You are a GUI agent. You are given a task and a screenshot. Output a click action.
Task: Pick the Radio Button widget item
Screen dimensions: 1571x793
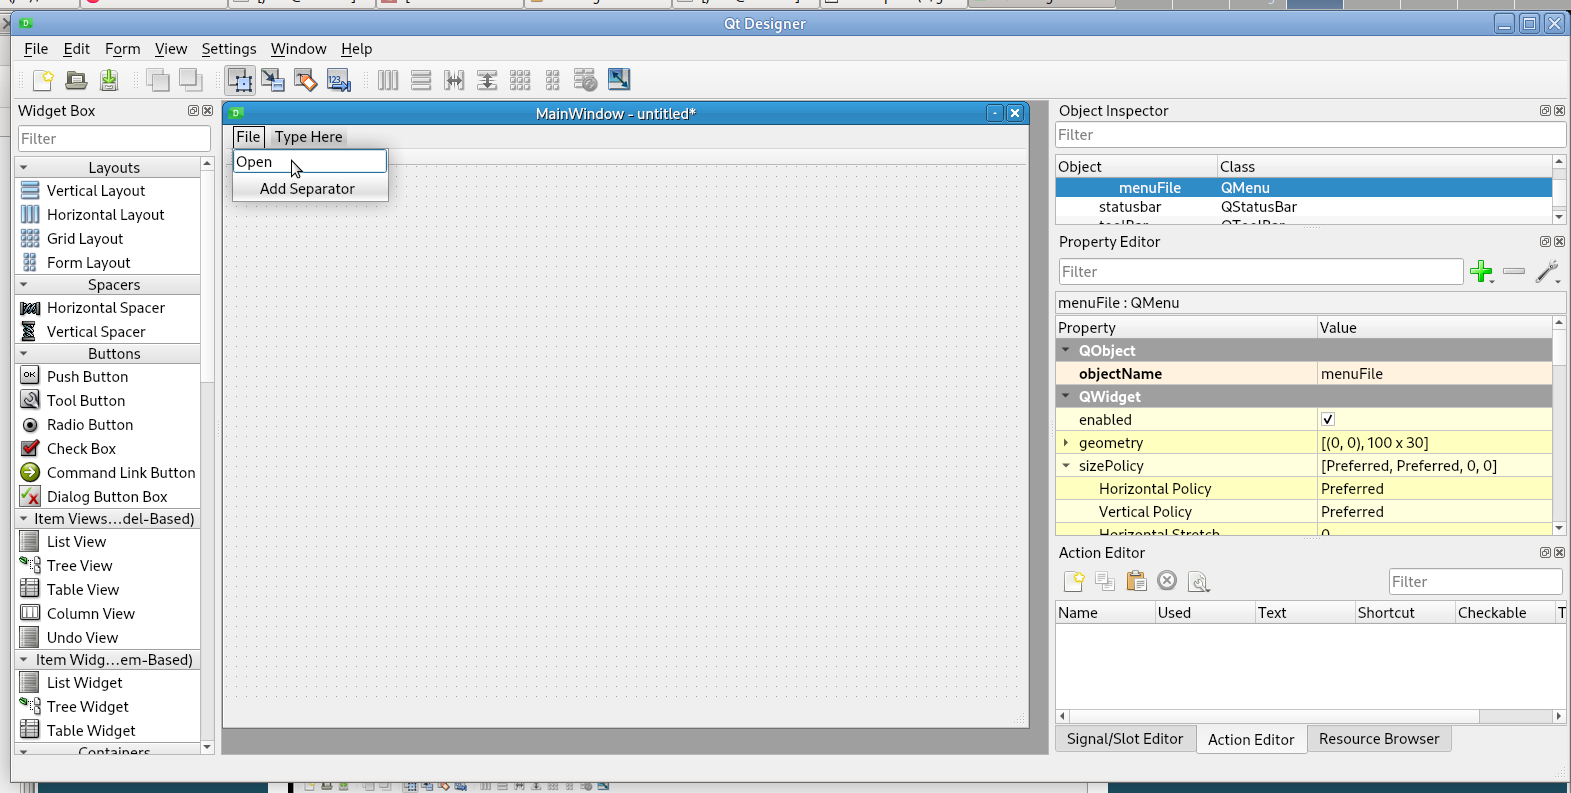pos(89,425)
